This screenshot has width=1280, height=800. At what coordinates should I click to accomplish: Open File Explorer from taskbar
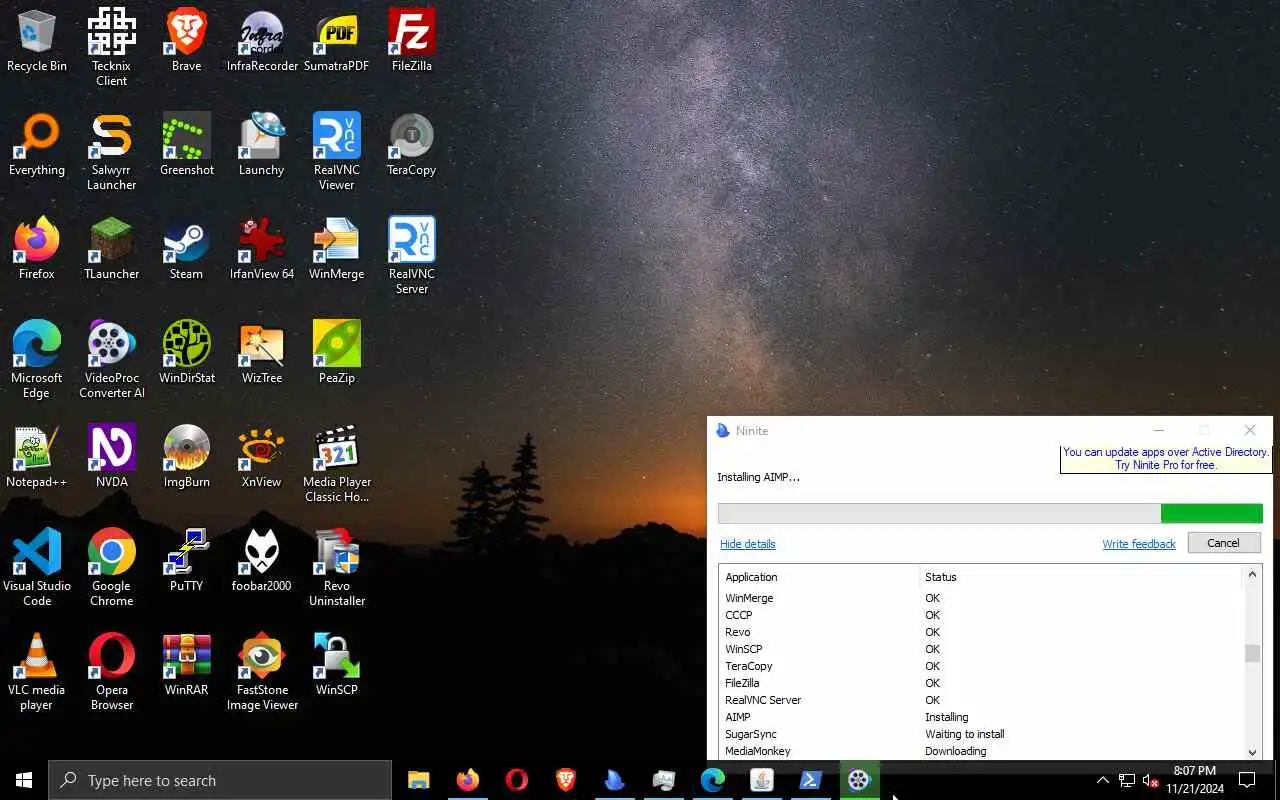[x=419, y=780]
